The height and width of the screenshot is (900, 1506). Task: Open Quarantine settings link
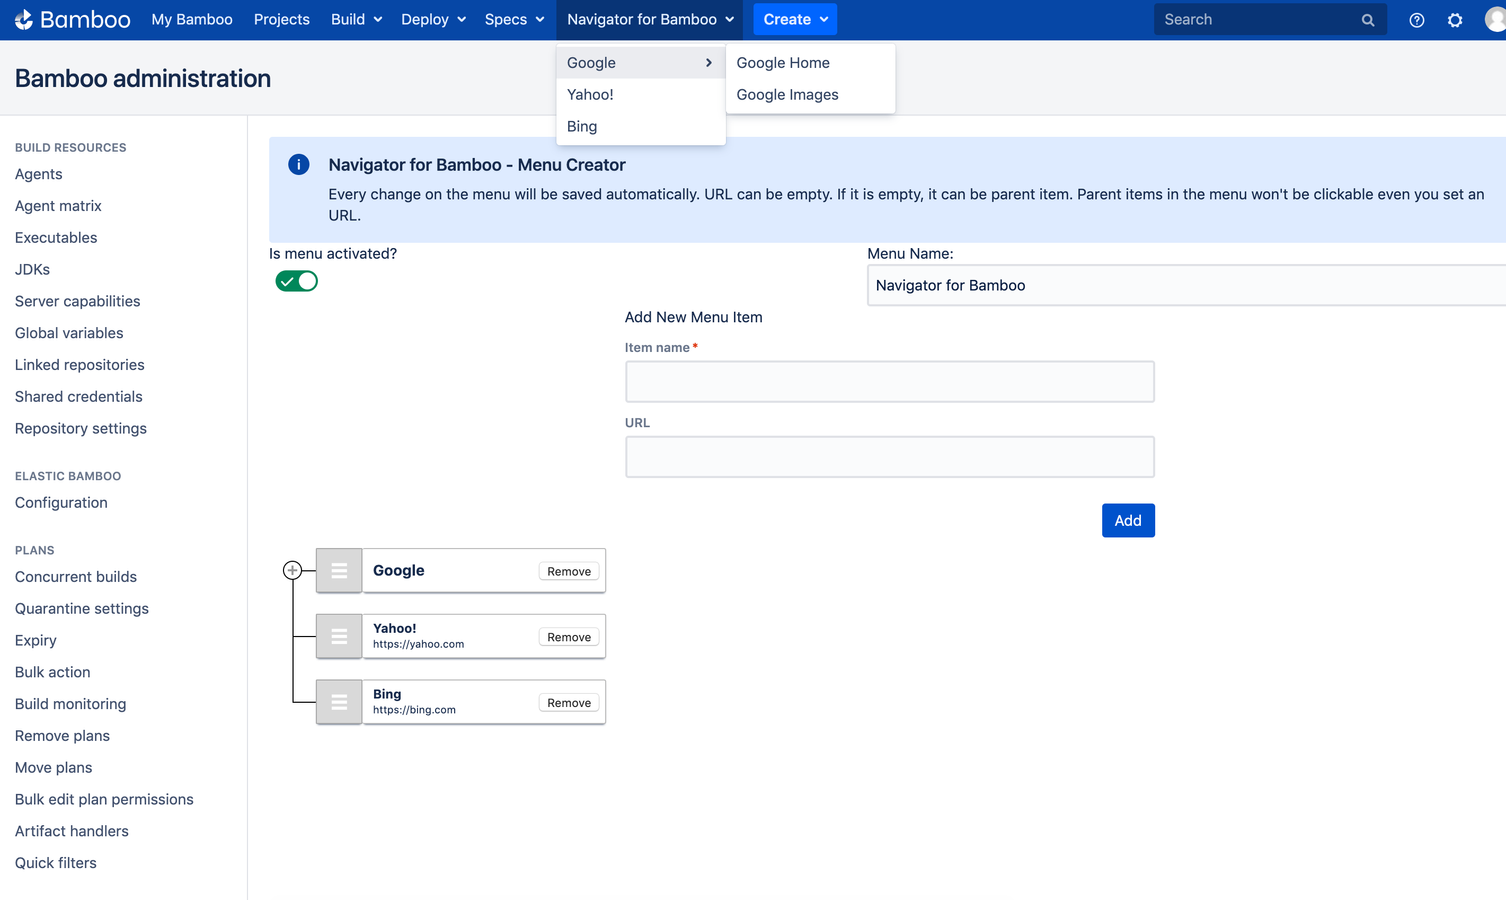click(x=82, y=609)
